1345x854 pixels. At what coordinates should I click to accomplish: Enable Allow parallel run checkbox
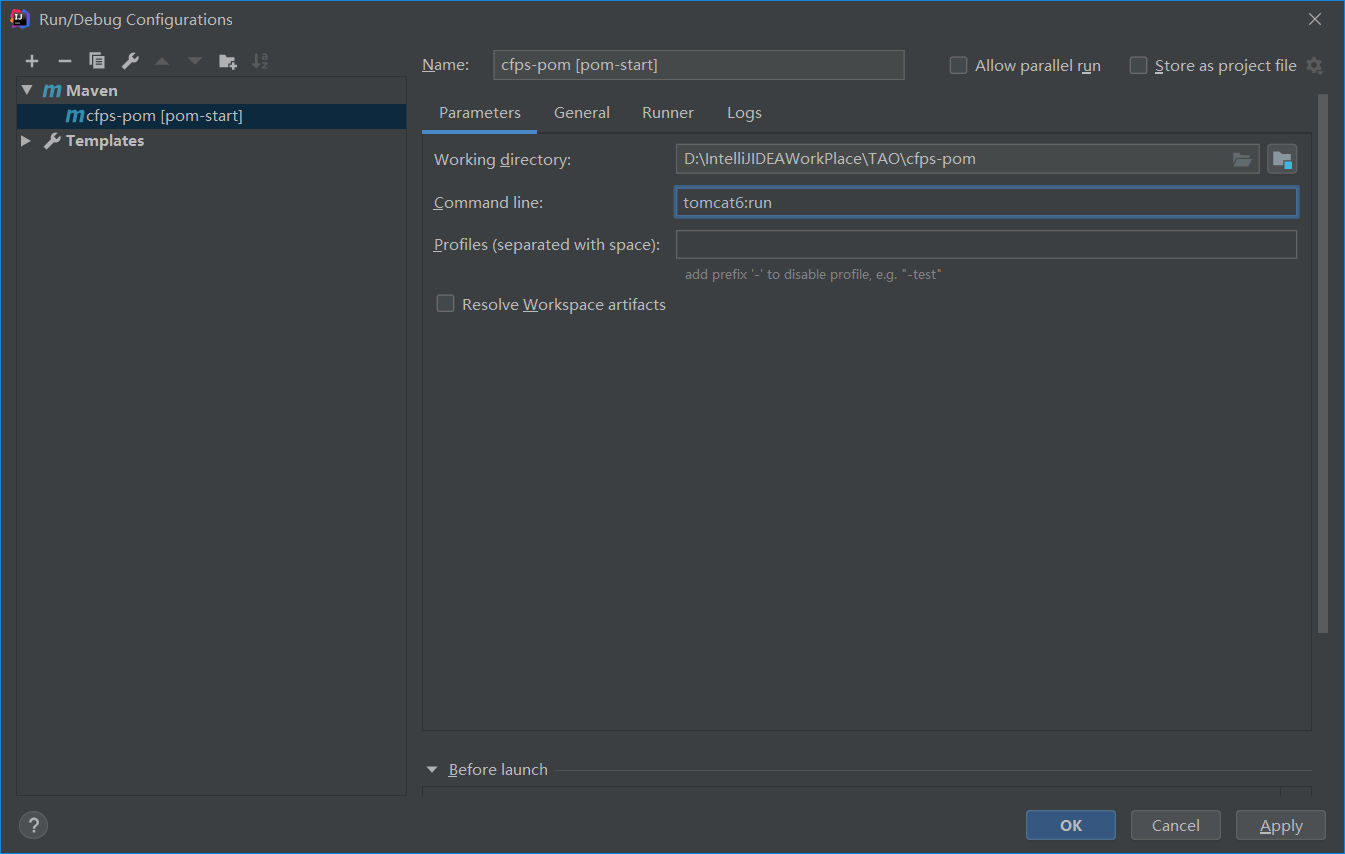(x=958, y=65)
